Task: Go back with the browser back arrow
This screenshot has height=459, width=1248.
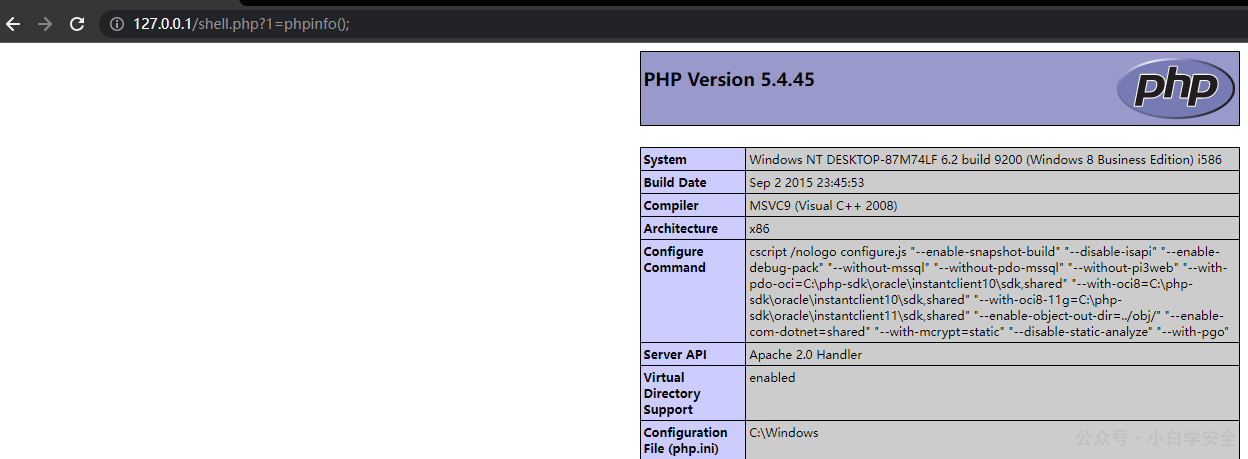Action: tap(13, 24)
